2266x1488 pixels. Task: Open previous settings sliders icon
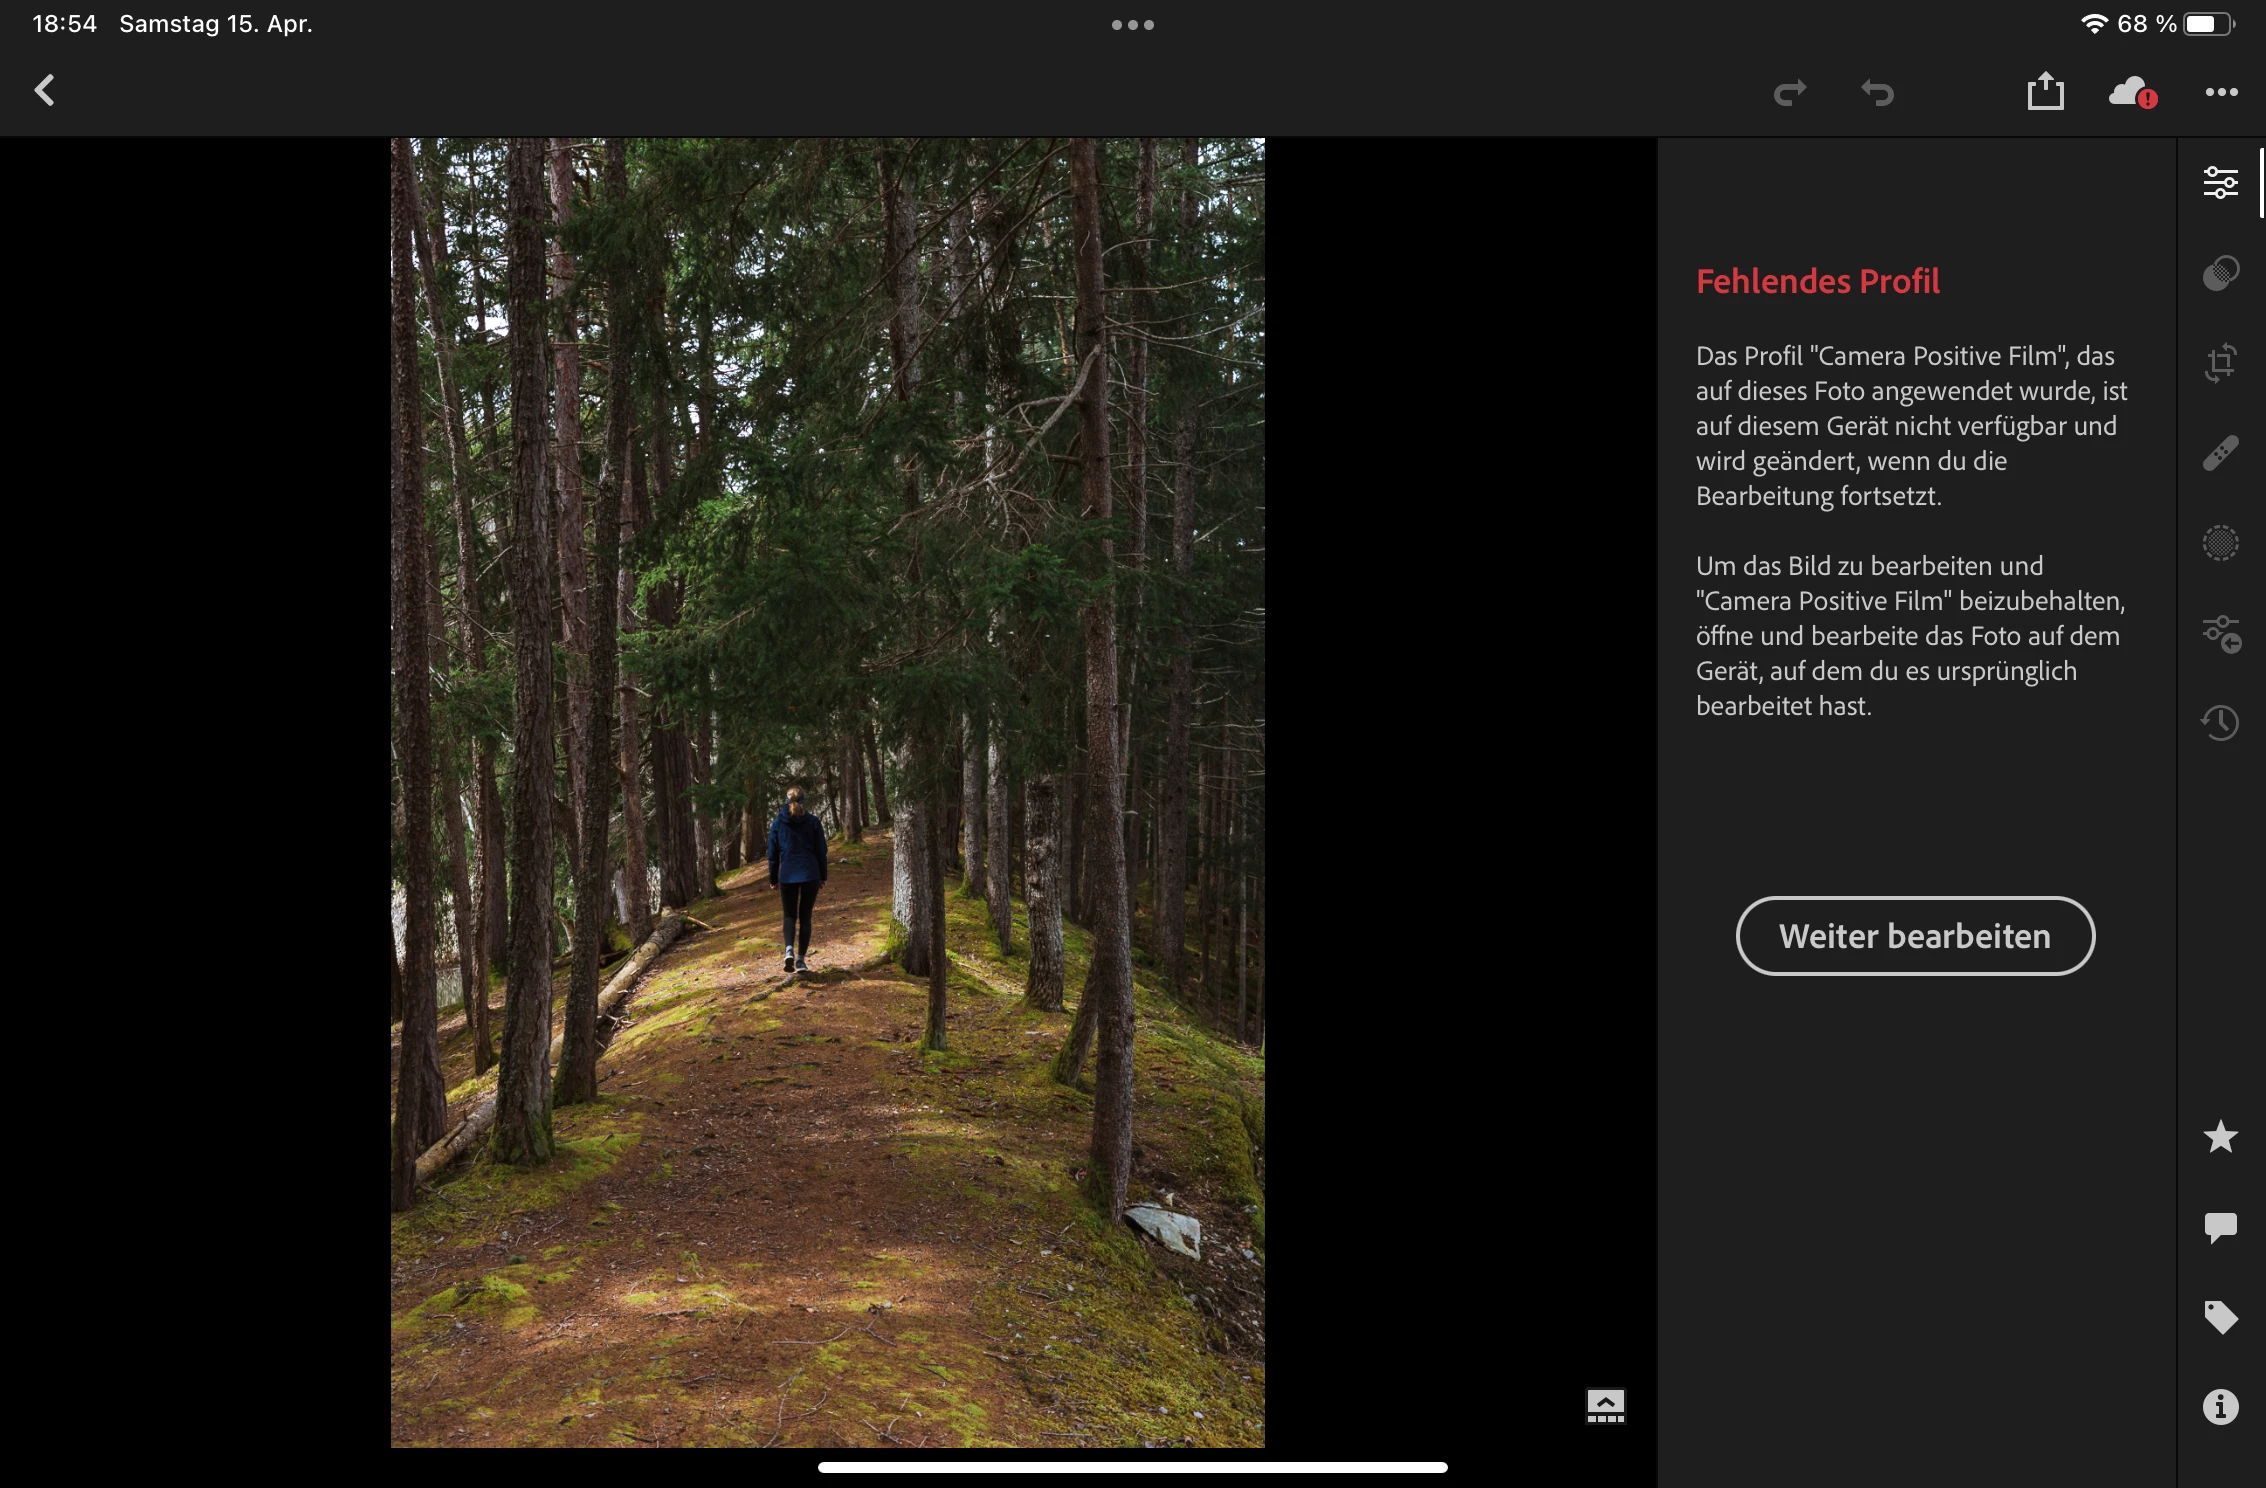point(2220,633)
